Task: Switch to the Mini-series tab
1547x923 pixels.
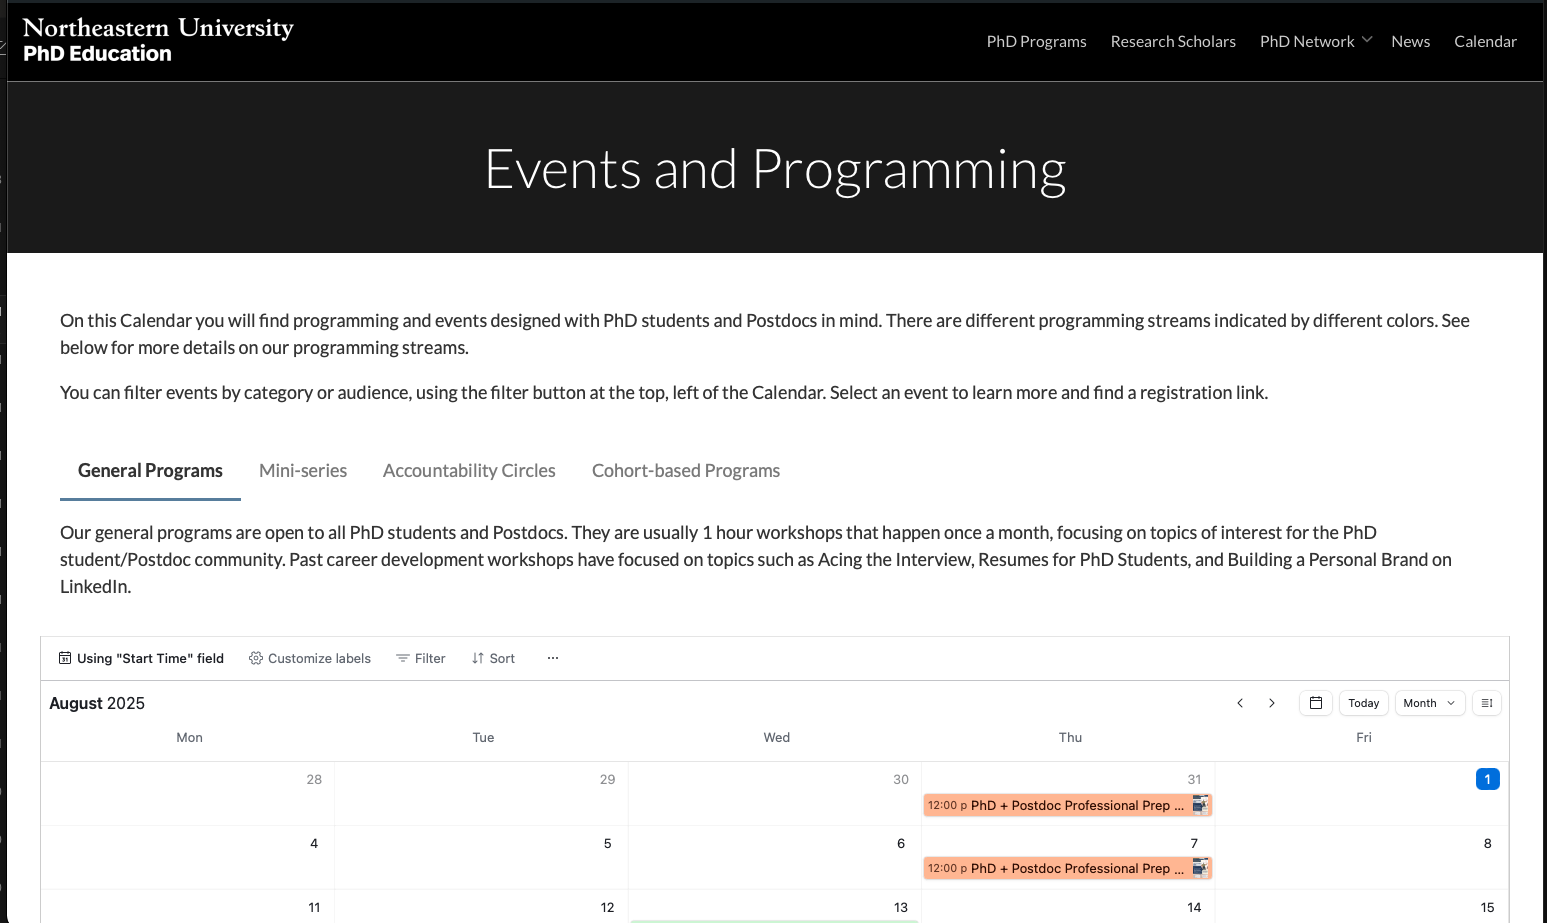Action: click(x=303, y=470)
